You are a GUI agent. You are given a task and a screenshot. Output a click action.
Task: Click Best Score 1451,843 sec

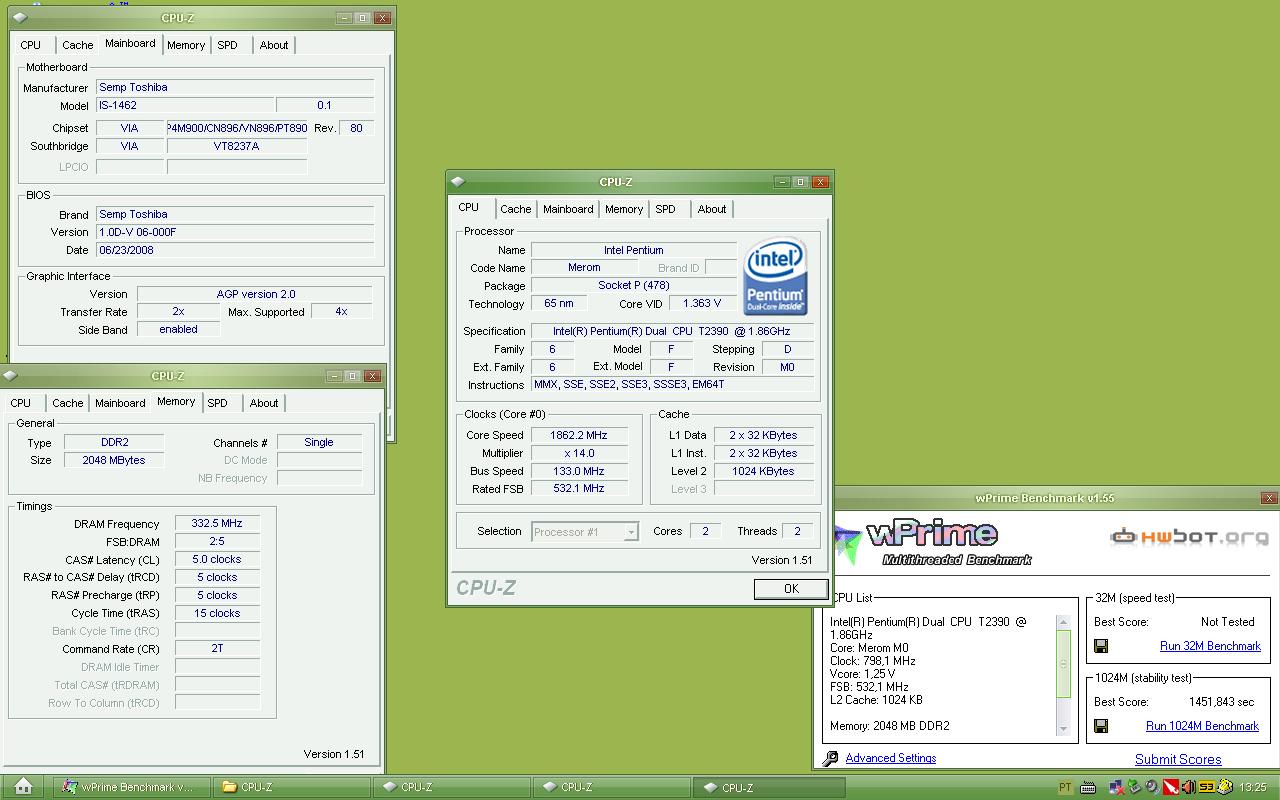1221,702
